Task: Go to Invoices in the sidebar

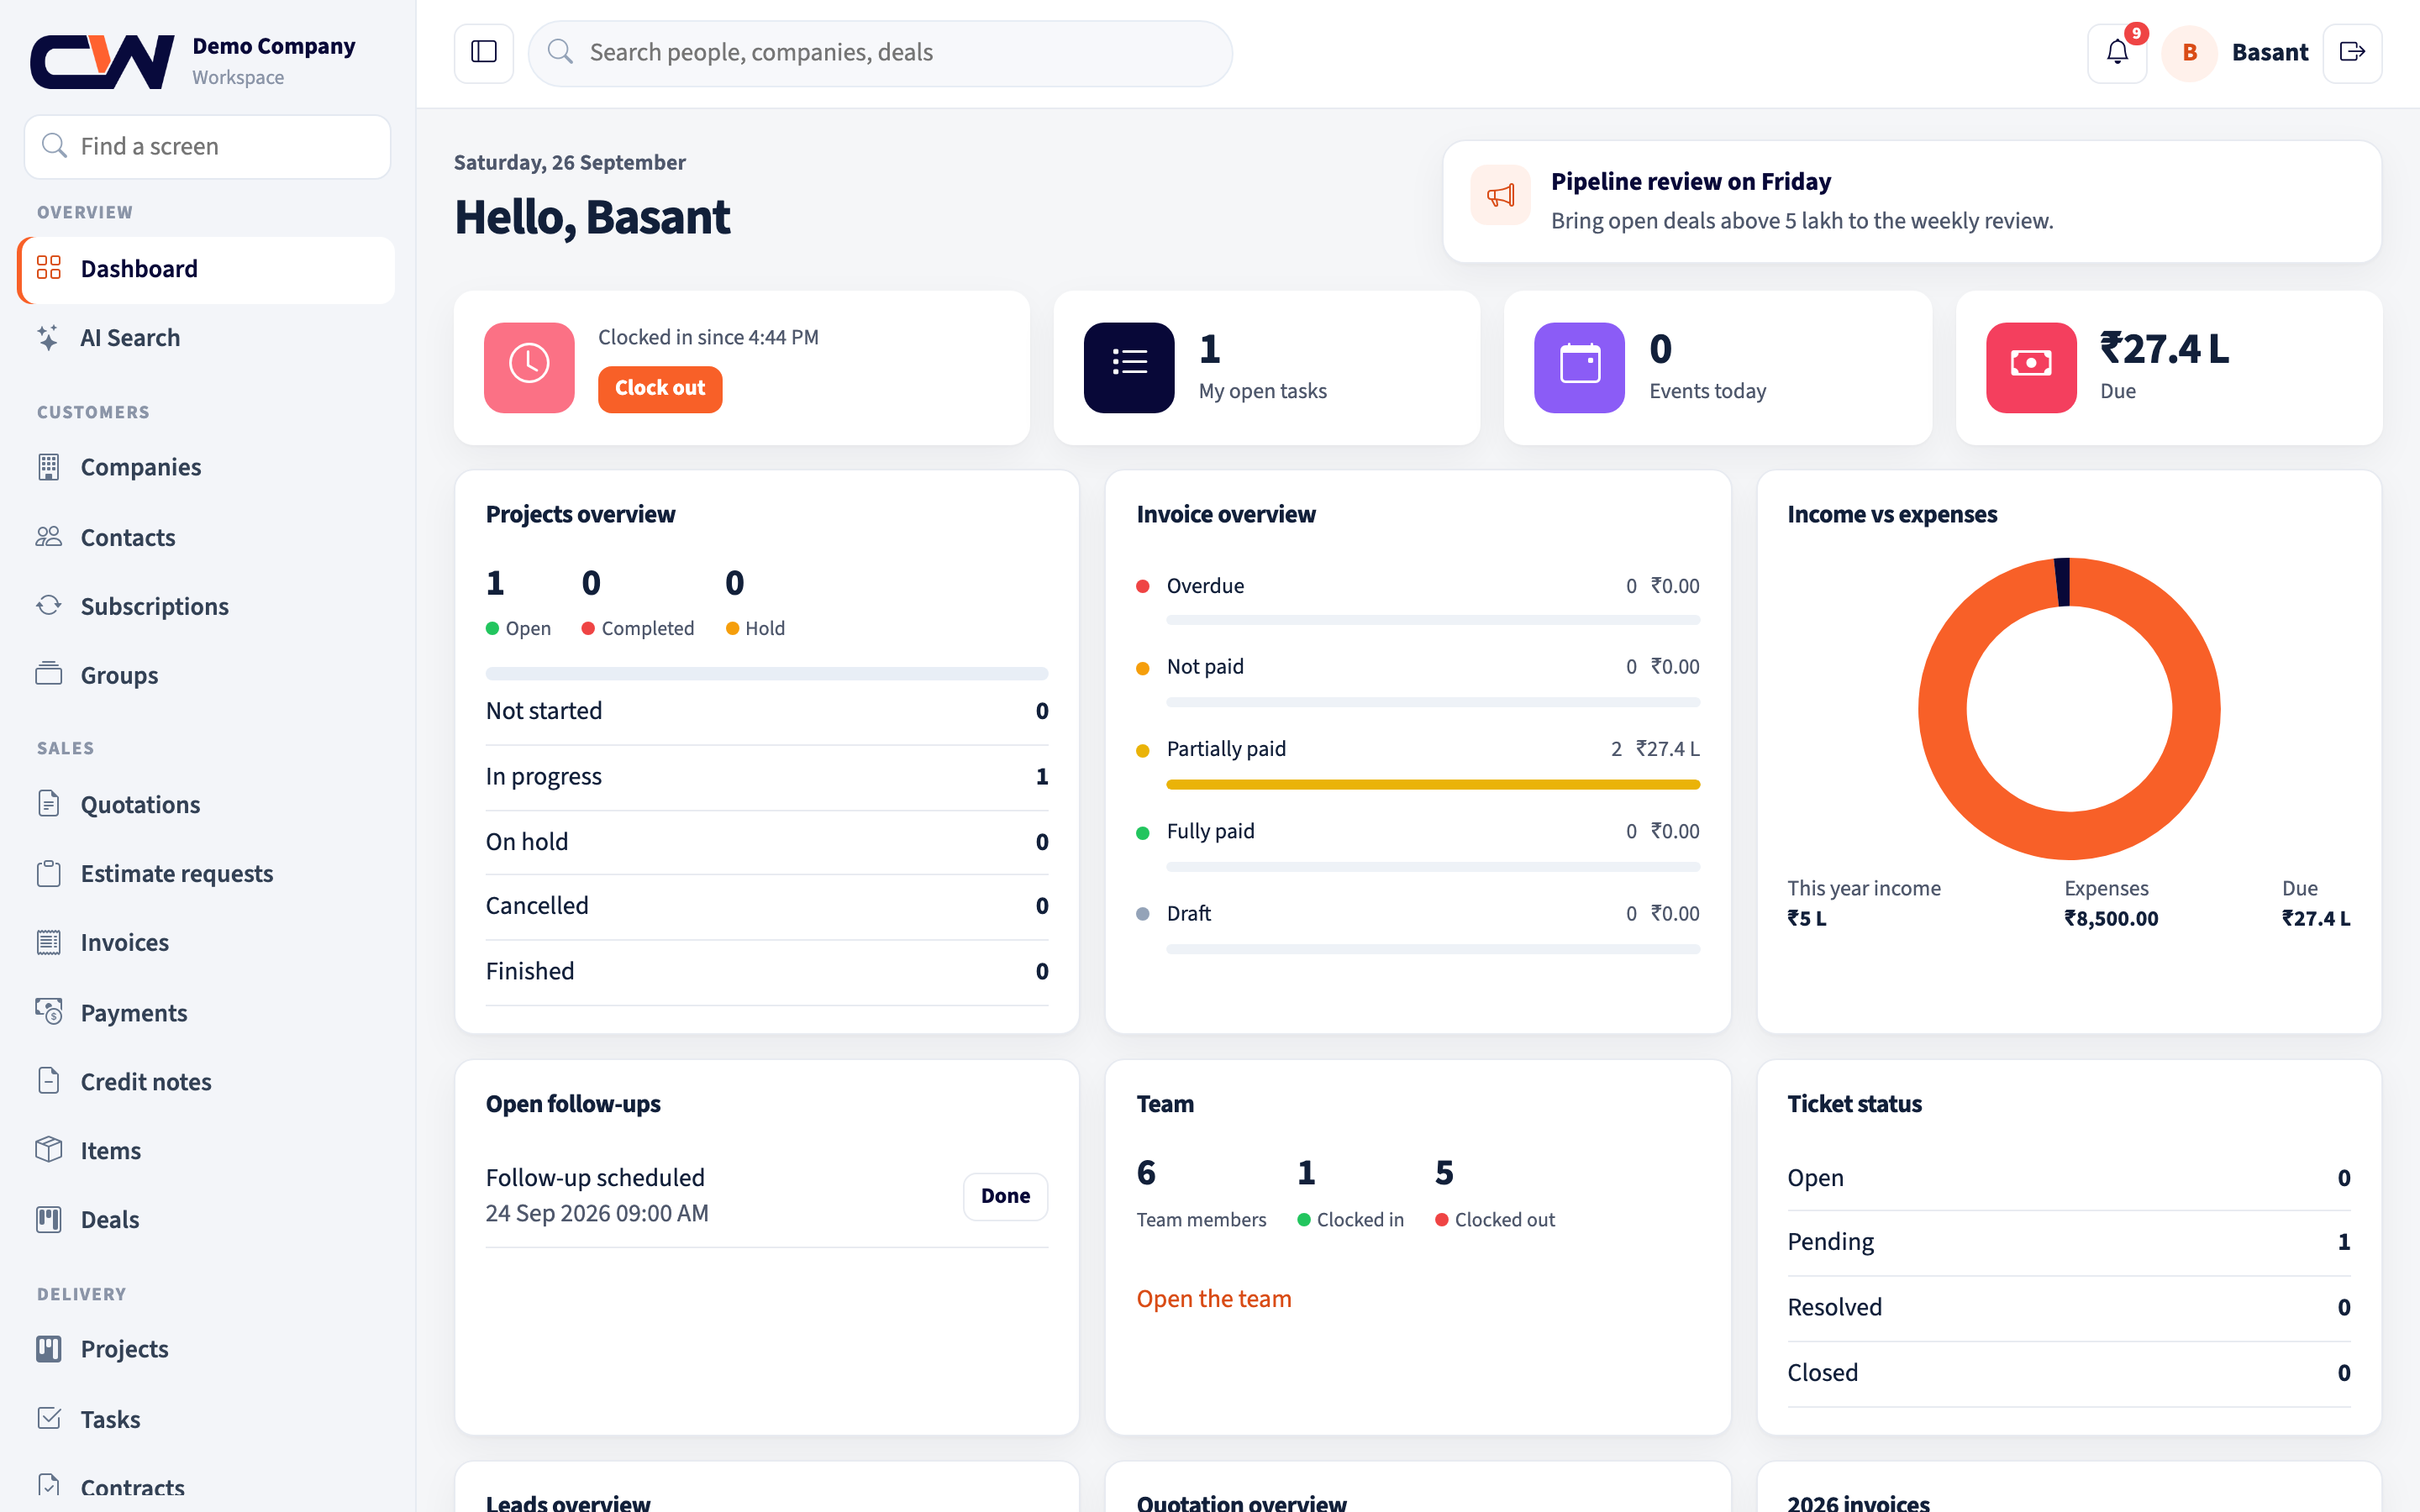Action: [206, 942]
